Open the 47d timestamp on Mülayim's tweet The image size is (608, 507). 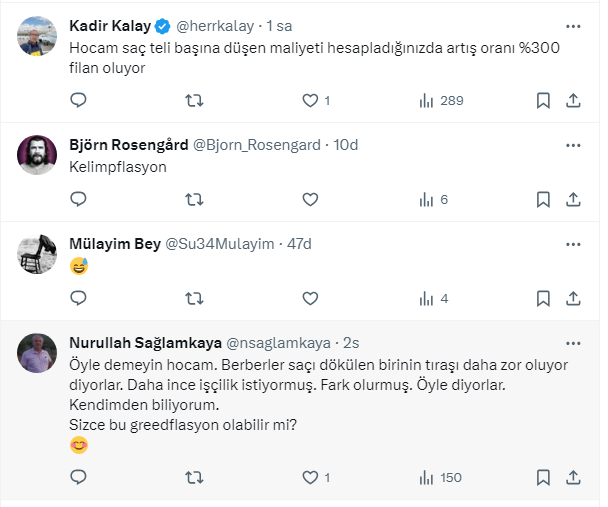[299, 244]
